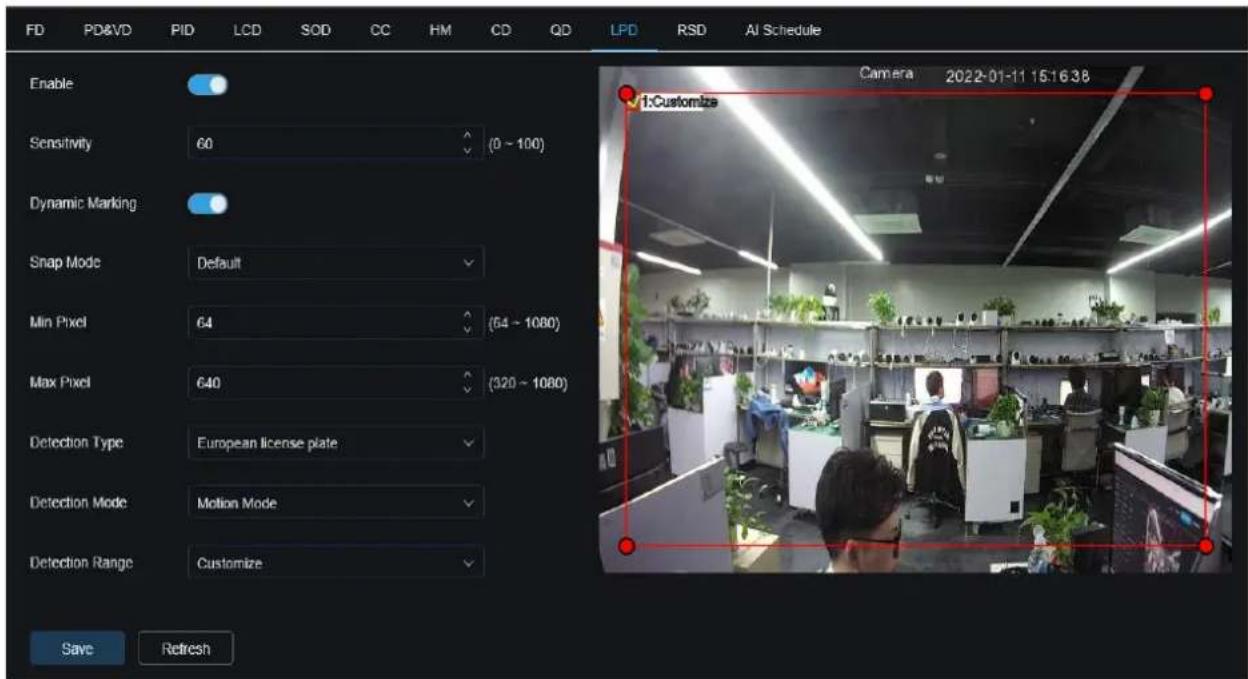Click the bottom-left red region handle
The image size is (1248, 679).
627,546
